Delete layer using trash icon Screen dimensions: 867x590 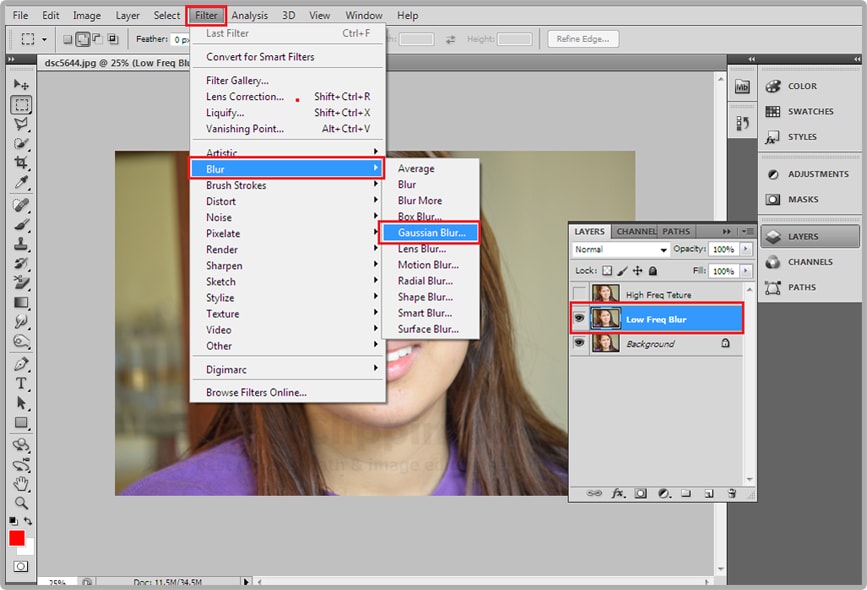[x=732, y=494]
